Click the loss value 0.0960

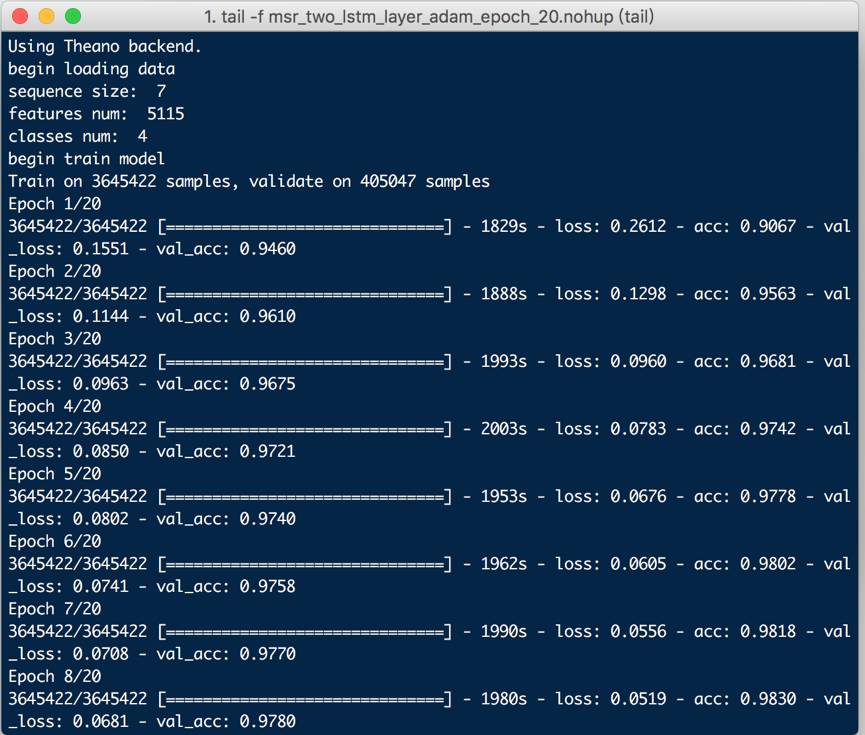pos(638,361)
